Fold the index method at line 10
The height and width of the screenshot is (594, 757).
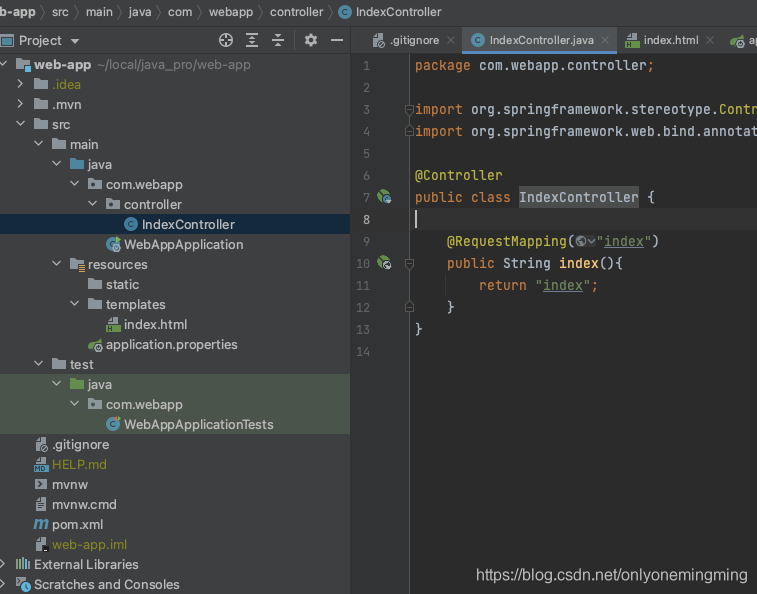click(409, 263)
